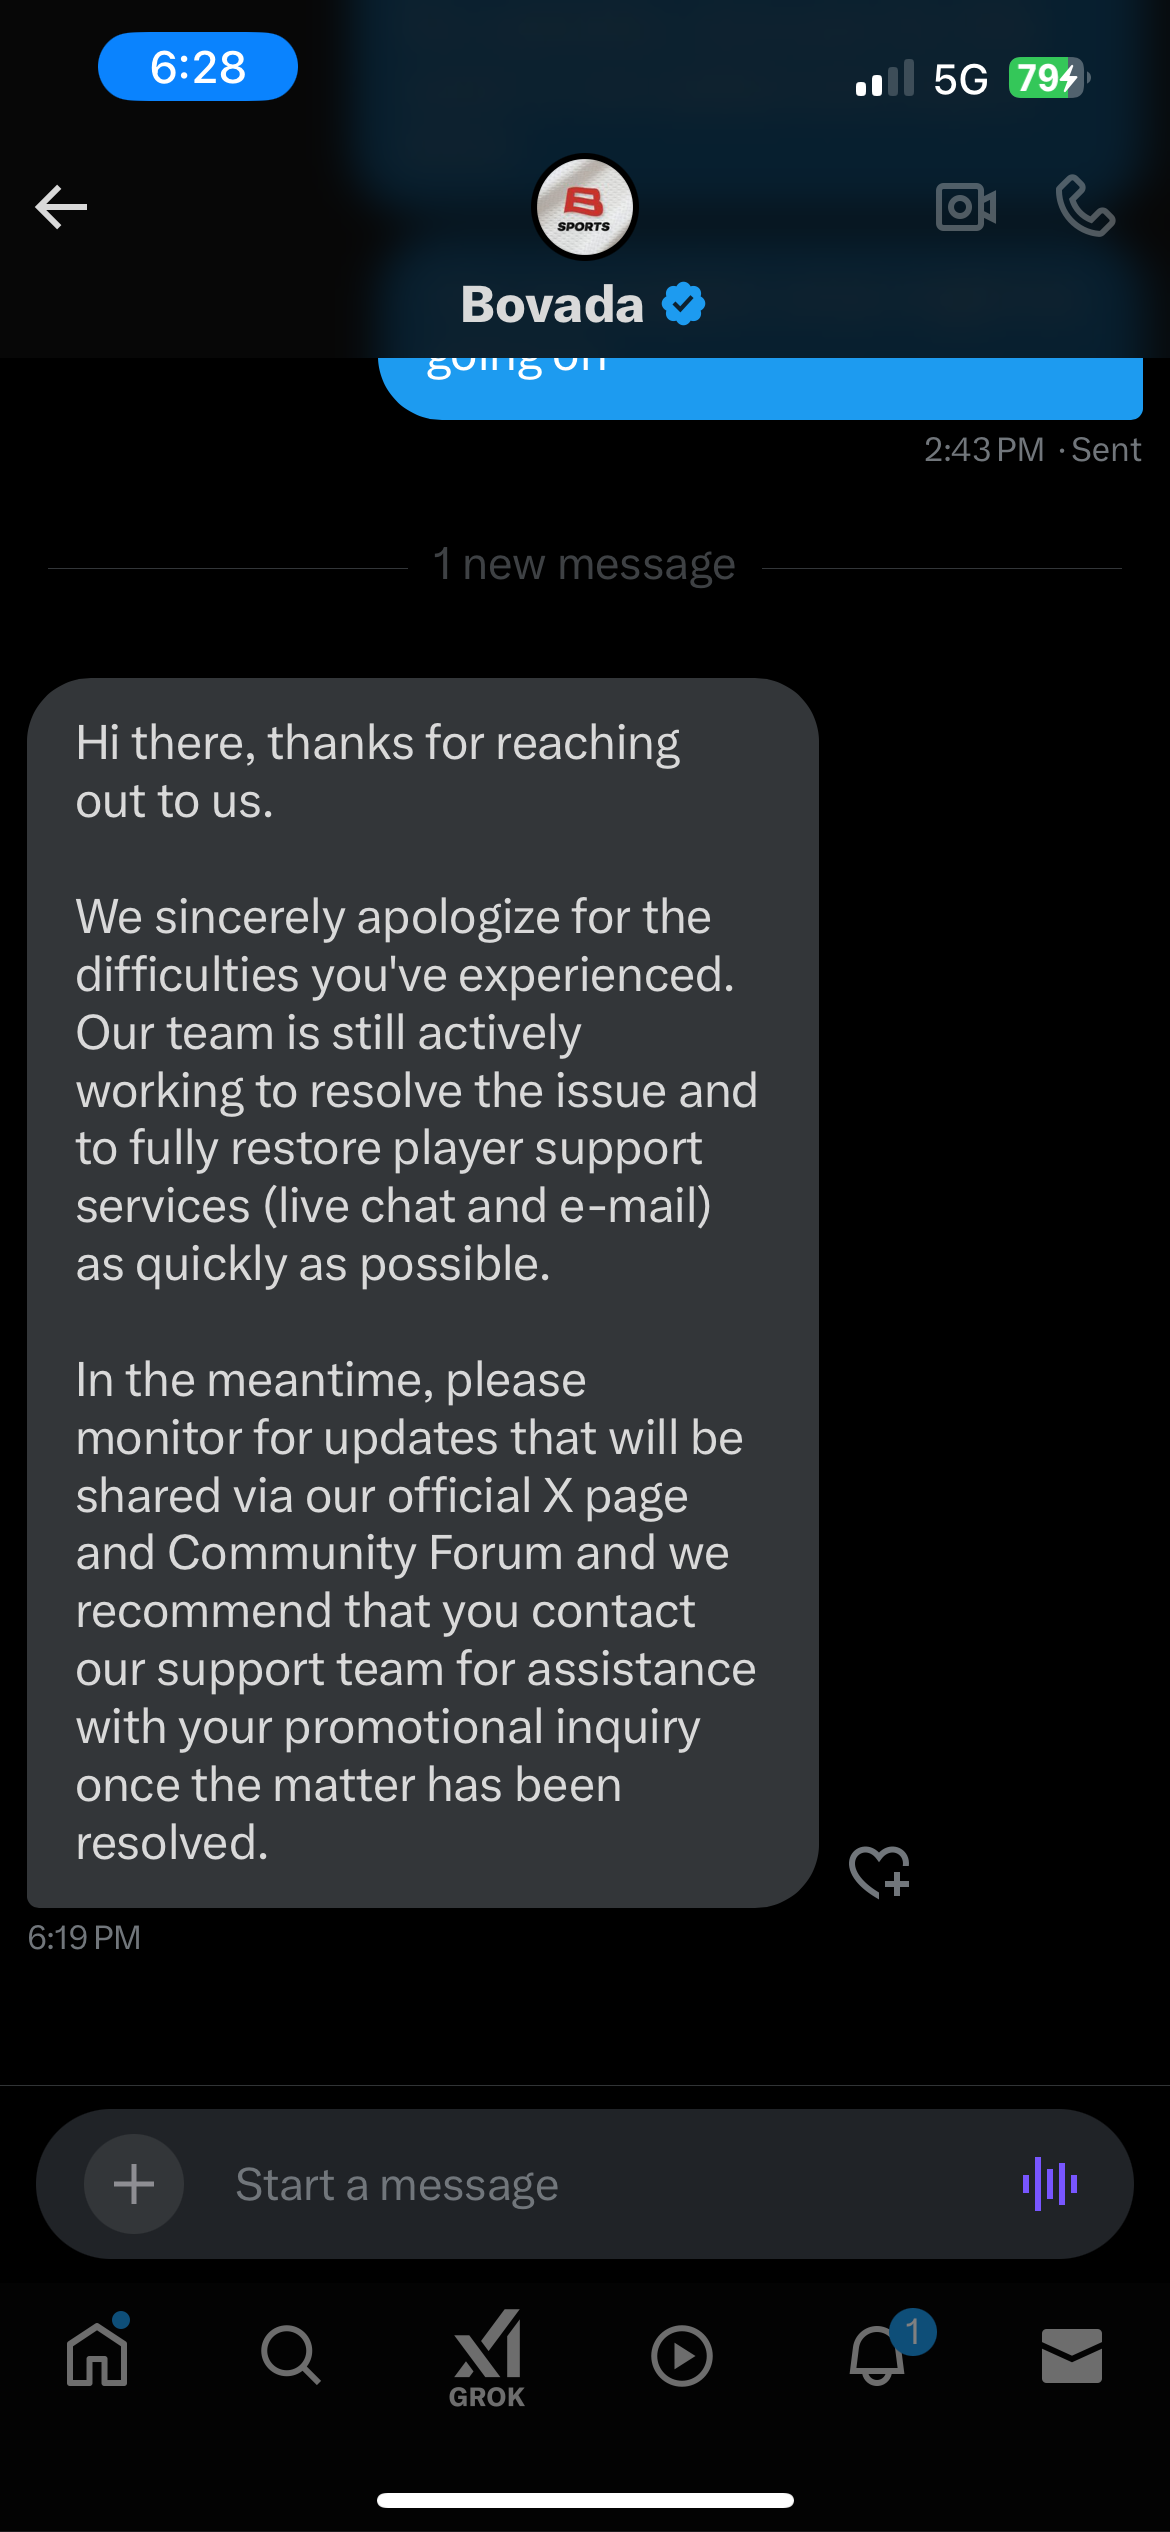Select the Bovada reply message bubble
This screenshot has height=2532, width=1170.
(422, 1292)
